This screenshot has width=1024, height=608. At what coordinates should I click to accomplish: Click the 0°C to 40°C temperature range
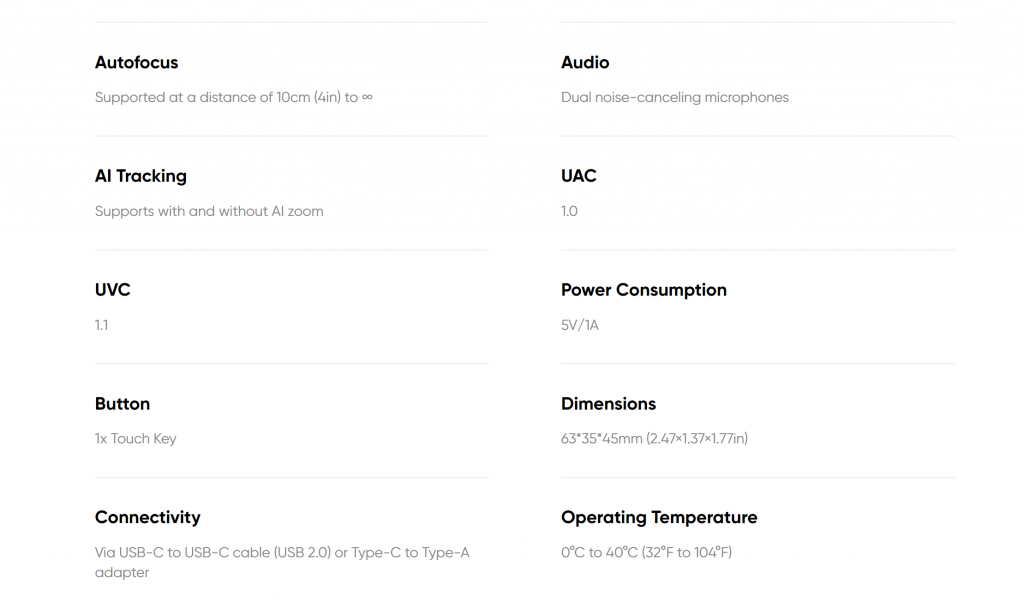click(647, 552)
